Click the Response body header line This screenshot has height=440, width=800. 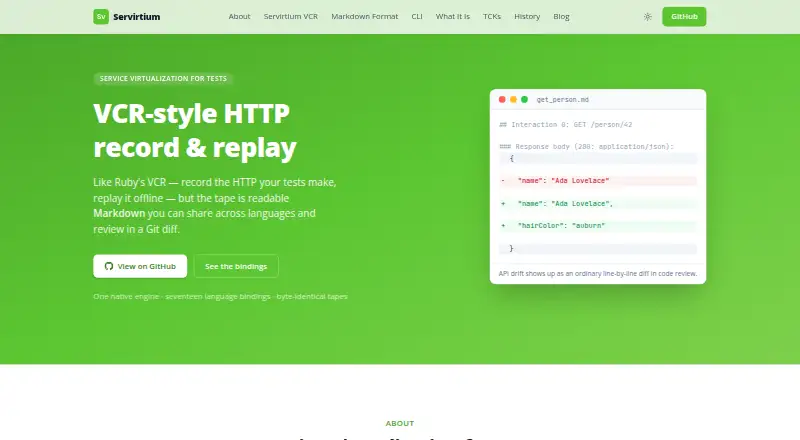click(x=586, y=146)
